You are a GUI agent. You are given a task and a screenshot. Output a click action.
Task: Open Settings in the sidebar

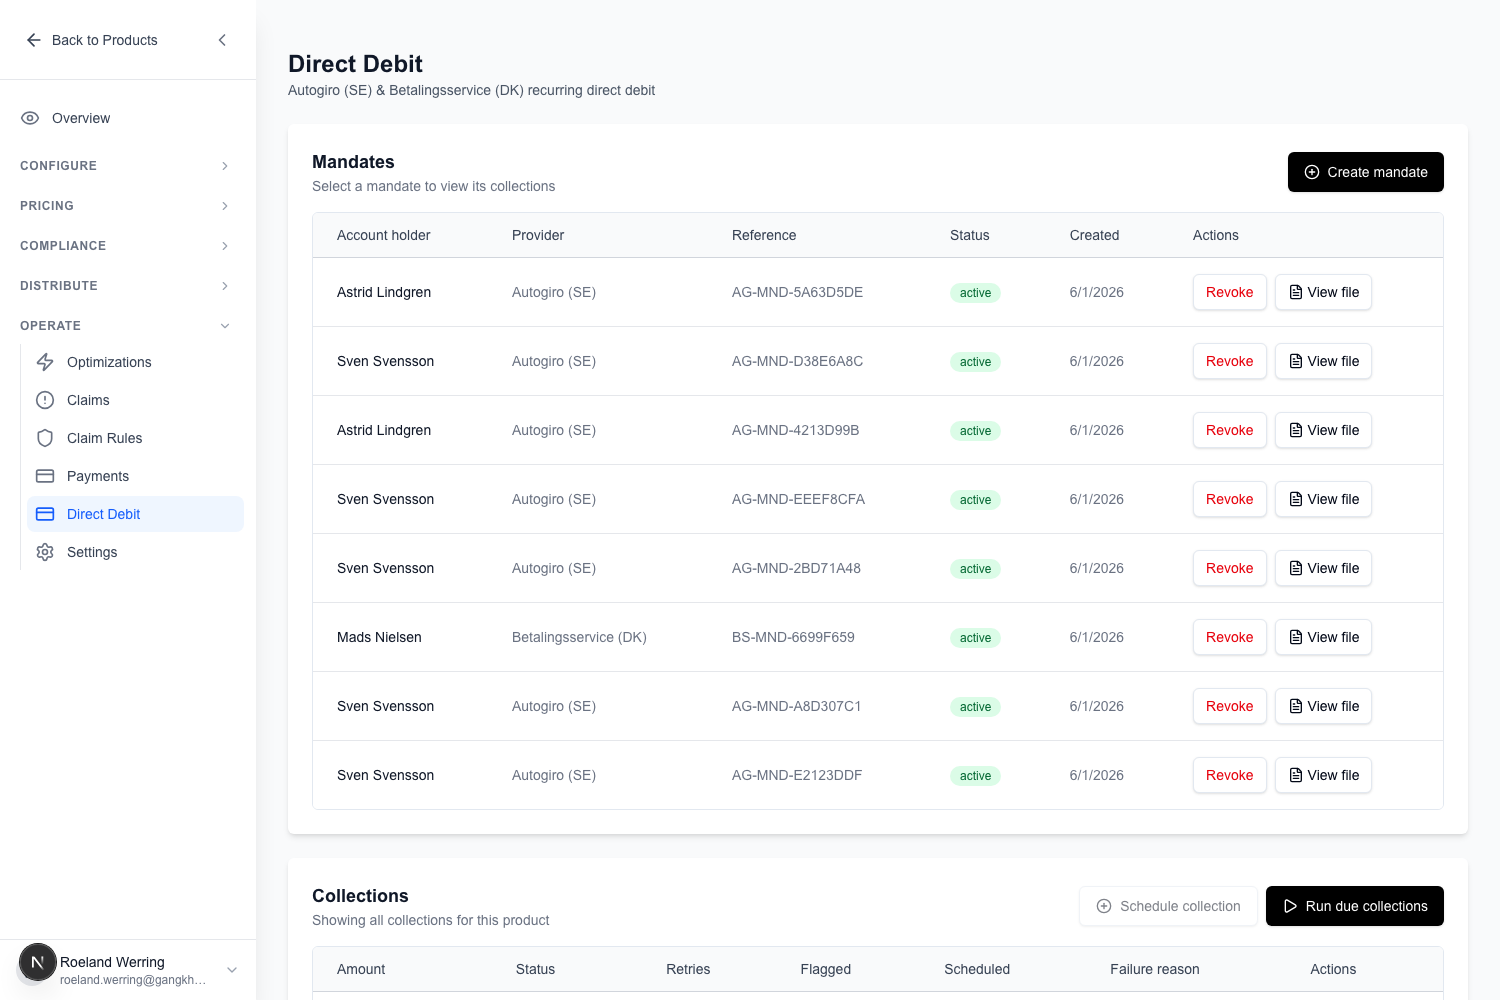coord(135,552)
